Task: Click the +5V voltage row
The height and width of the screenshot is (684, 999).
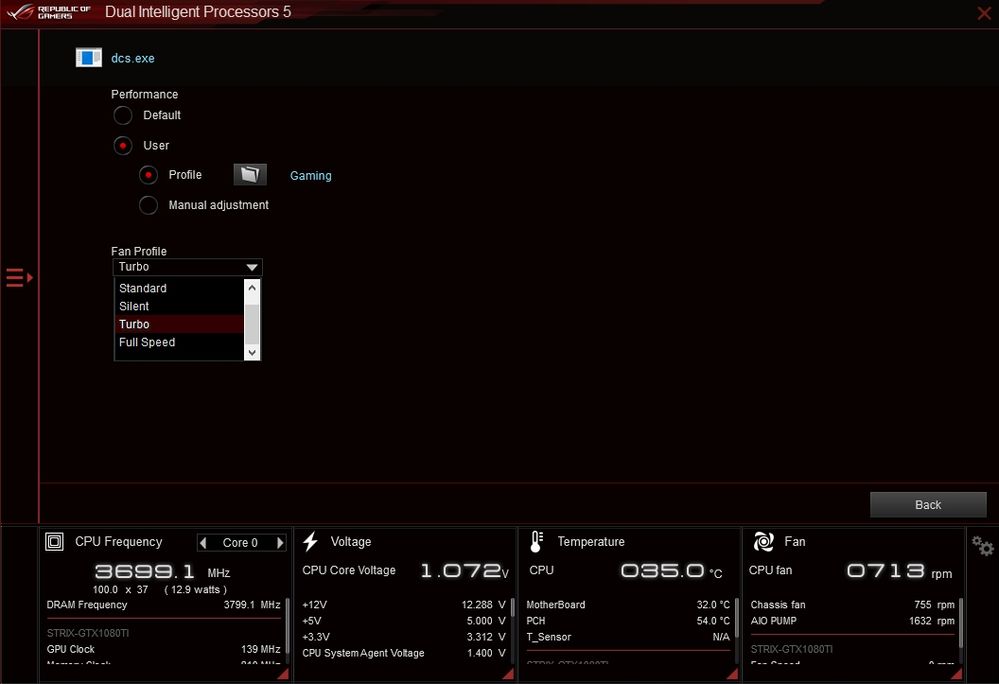Action: pos(404,621)
